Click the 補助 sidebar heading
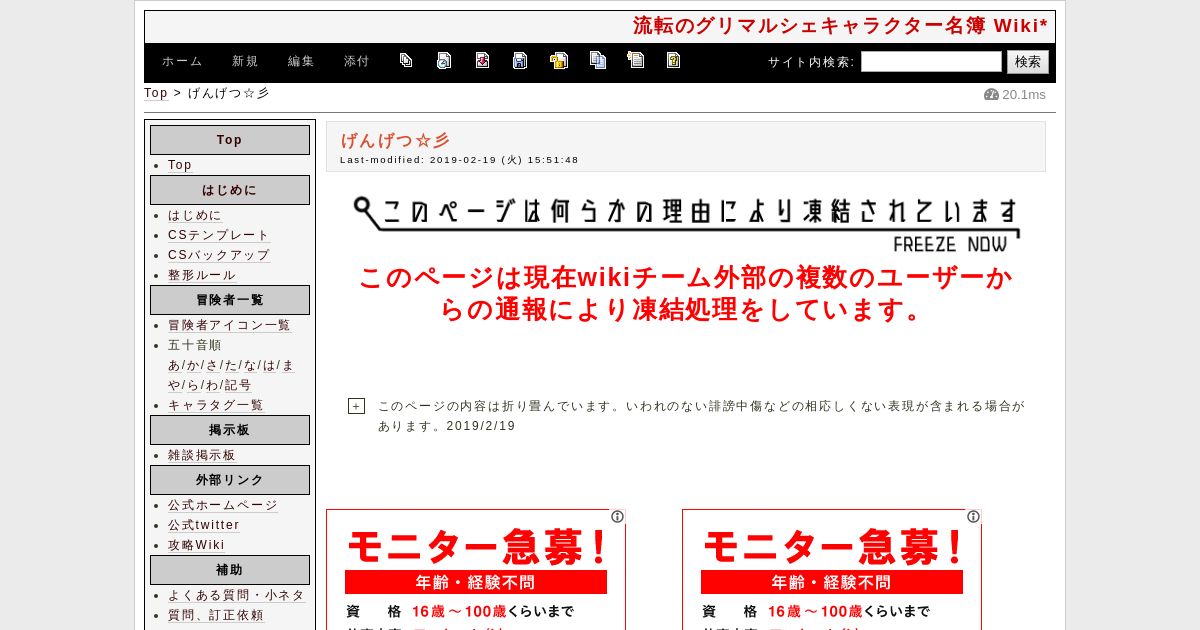The image size is (1200, 630). click(230, 570)
